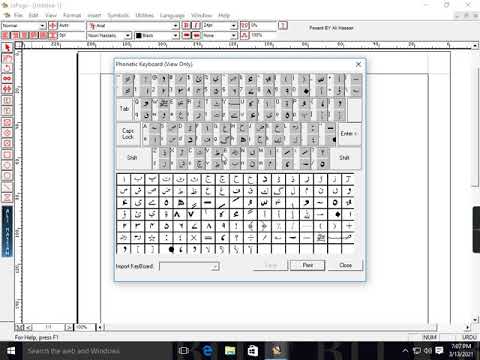Click the Caps Lock key on keyboard
The image size is (480, 360).
(128, 134)
